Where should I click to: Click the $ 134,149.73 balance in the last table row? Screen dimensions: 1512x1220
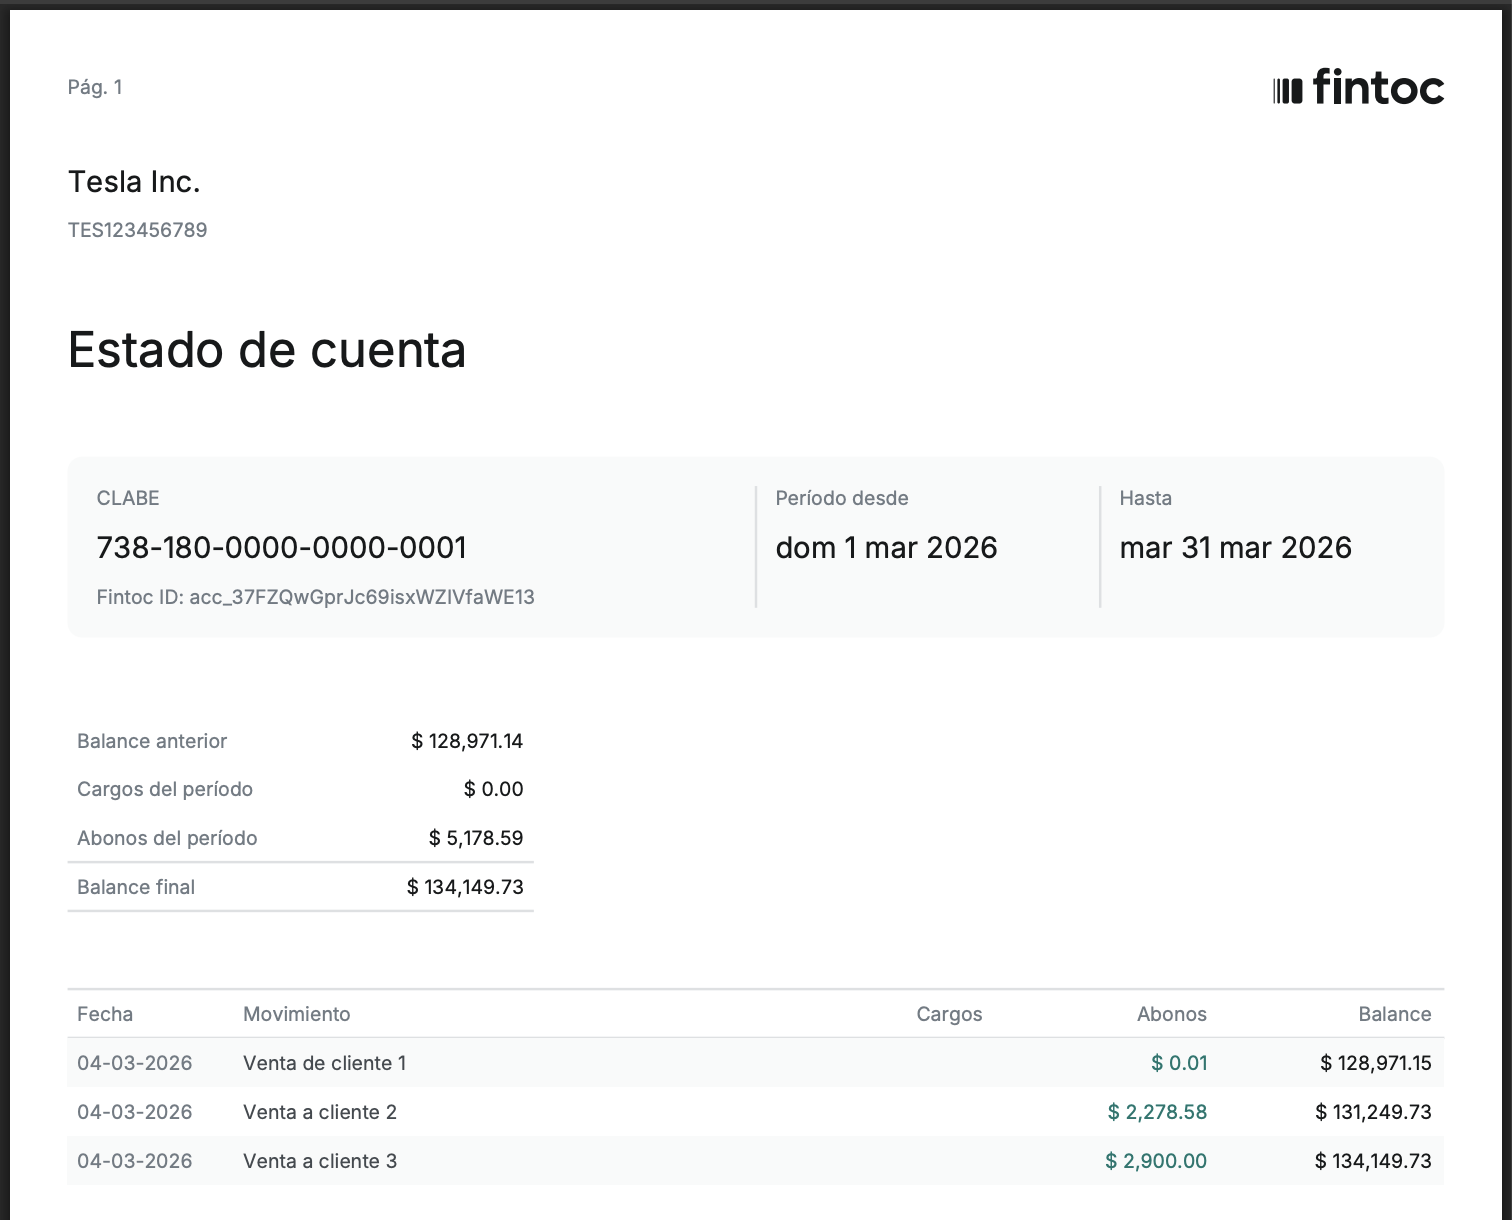pos(1374,1161)
